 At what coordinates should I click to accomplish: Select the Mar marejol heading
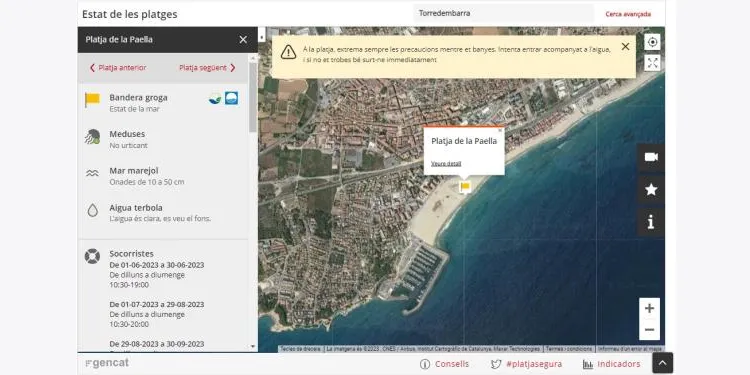134,171
